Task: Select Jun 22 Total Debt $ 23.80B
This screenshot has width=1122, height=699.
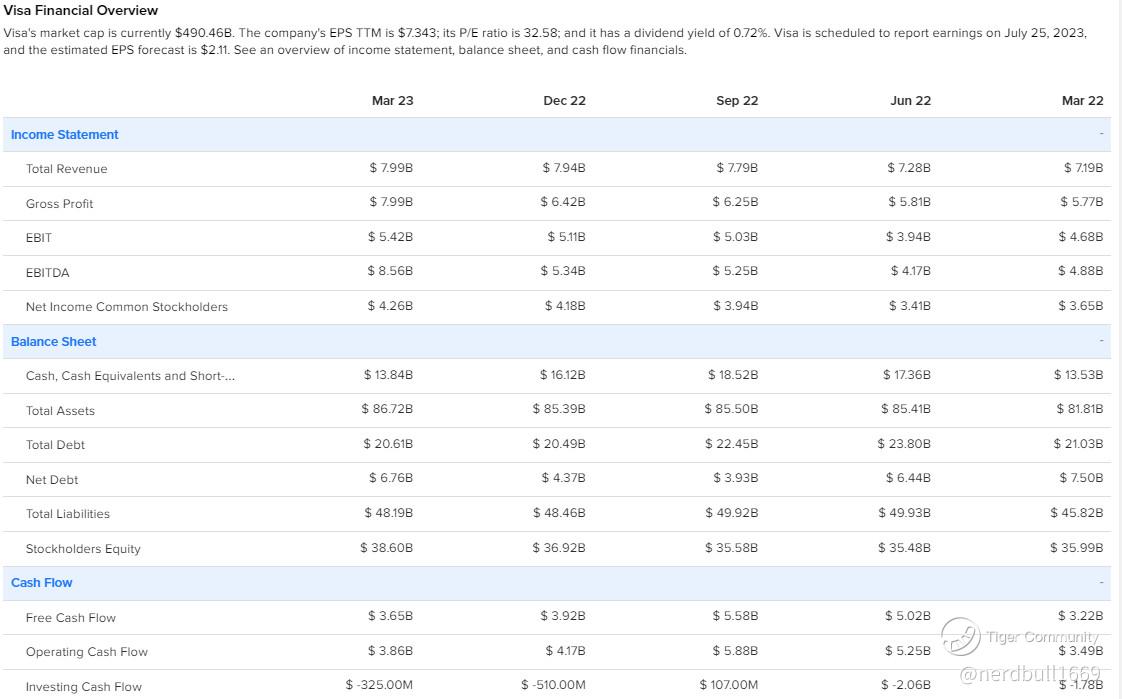Action: 904,444
